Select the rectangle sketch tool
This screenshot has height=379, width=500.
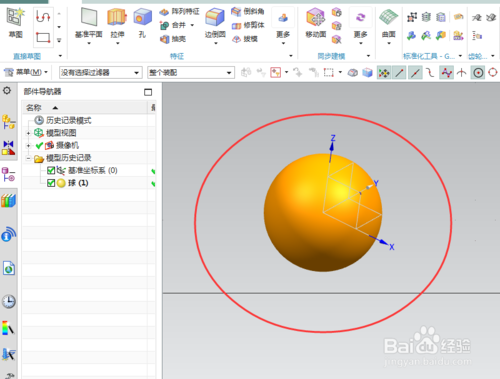[x=43, y=37]
